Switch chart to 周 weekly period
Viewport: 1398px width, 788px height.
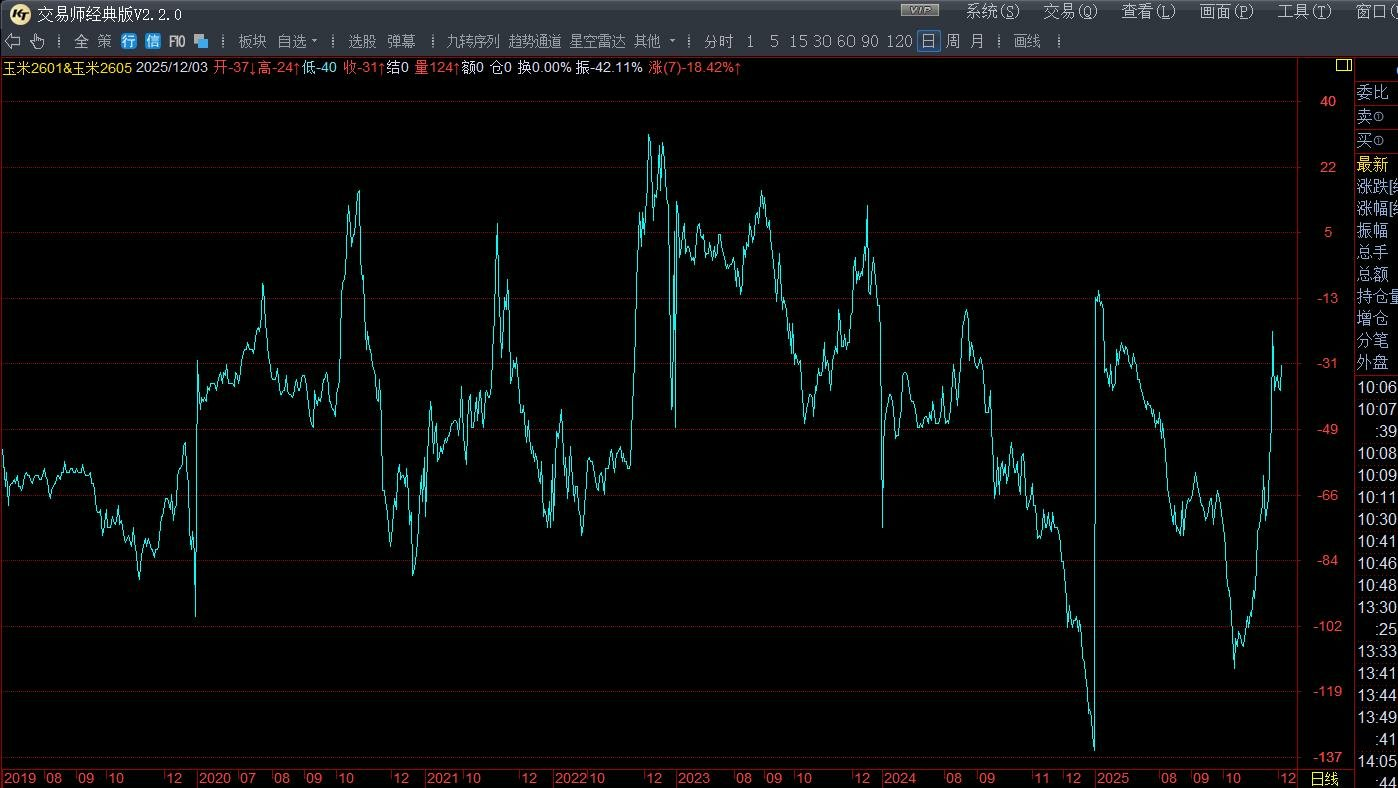click(x=952, y=41)
